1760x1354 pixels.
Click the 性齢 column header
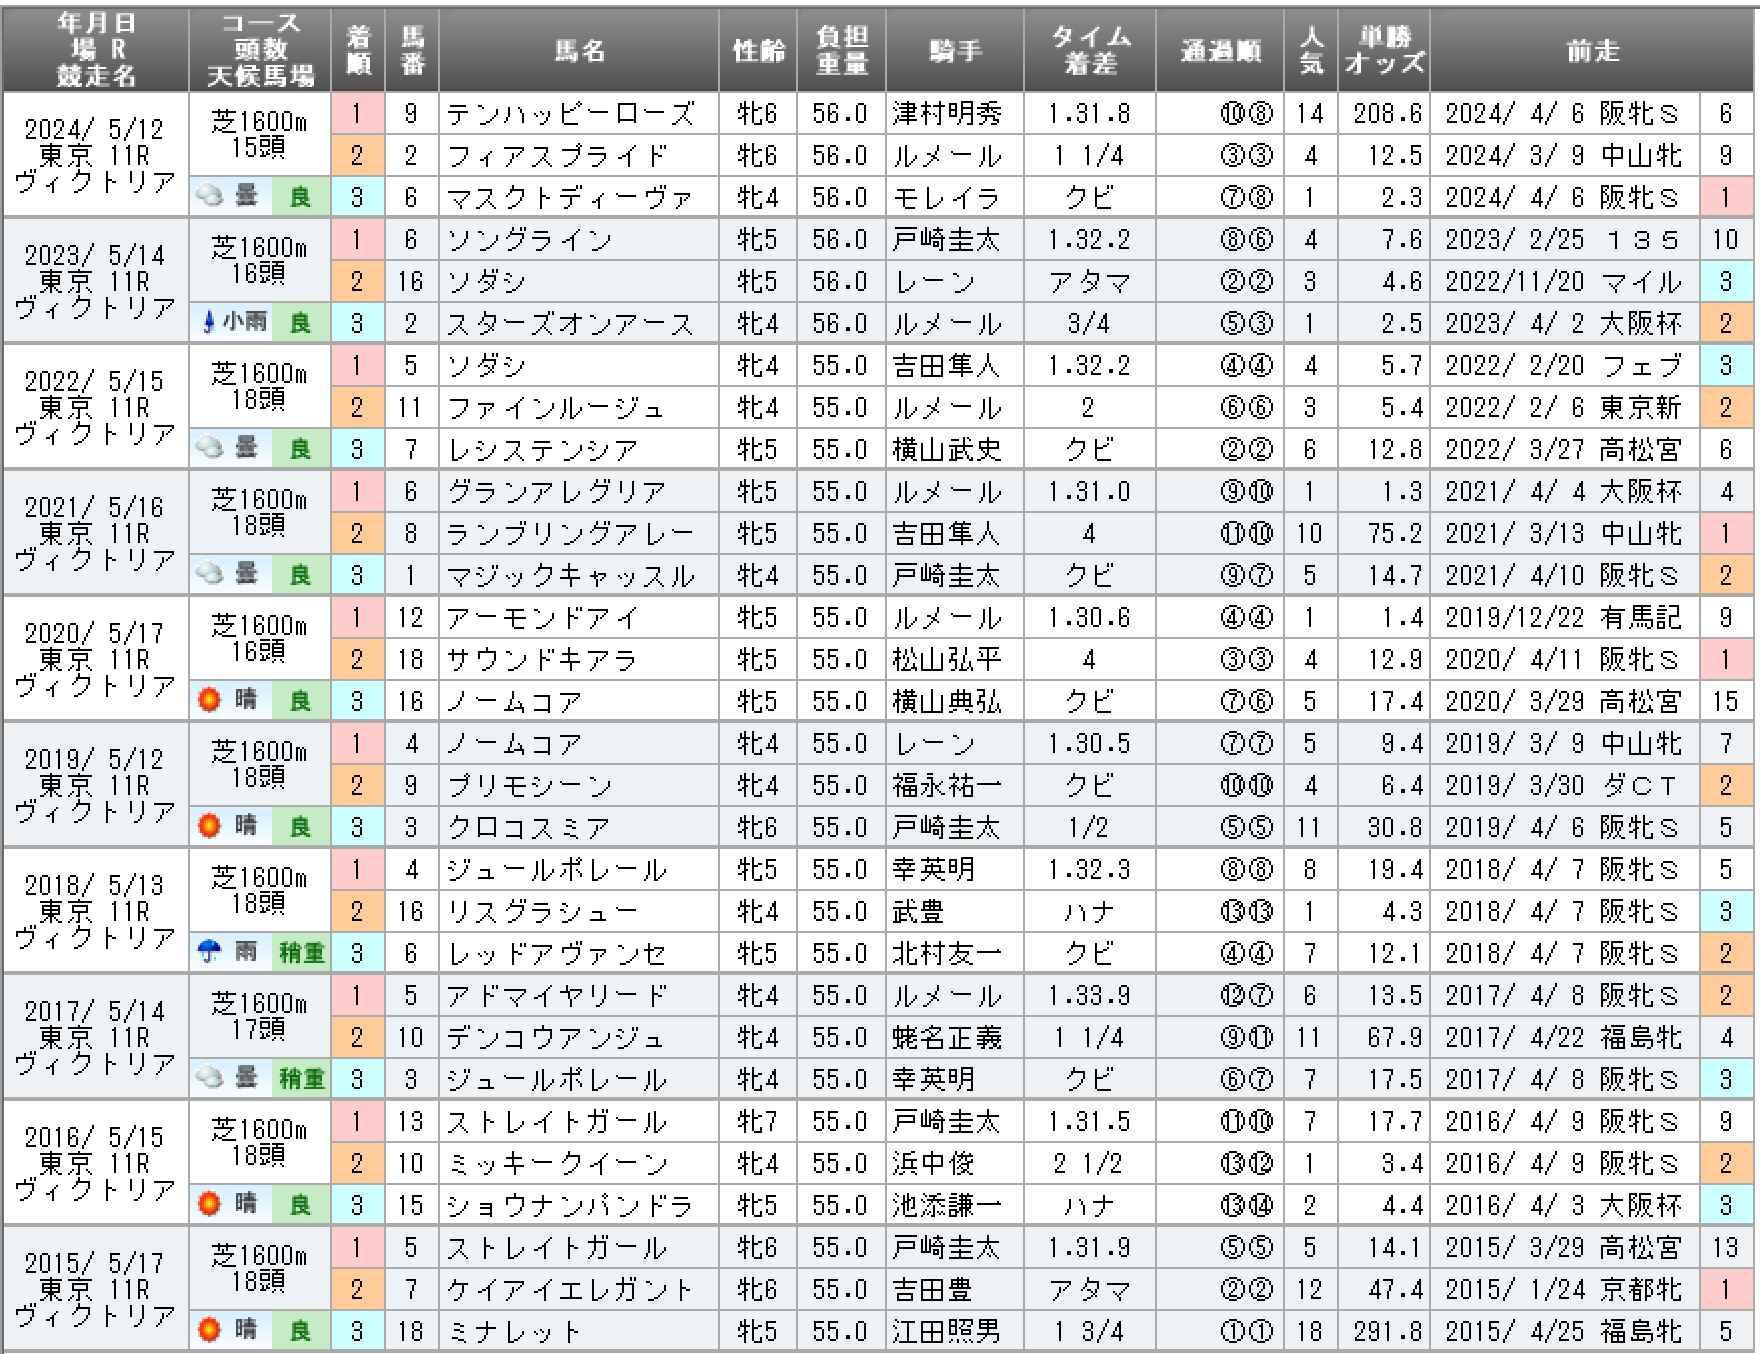(x=758, y=51)
